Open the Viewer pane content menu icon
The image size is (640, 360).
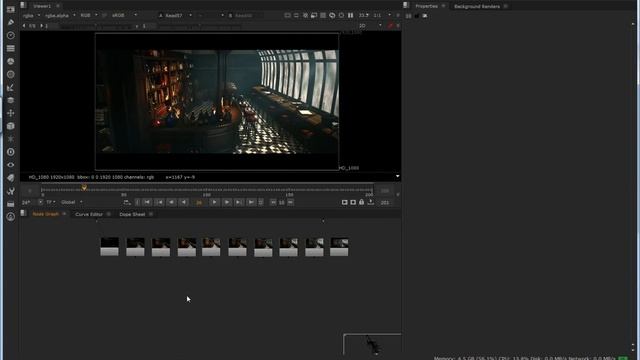click(23, 6)
